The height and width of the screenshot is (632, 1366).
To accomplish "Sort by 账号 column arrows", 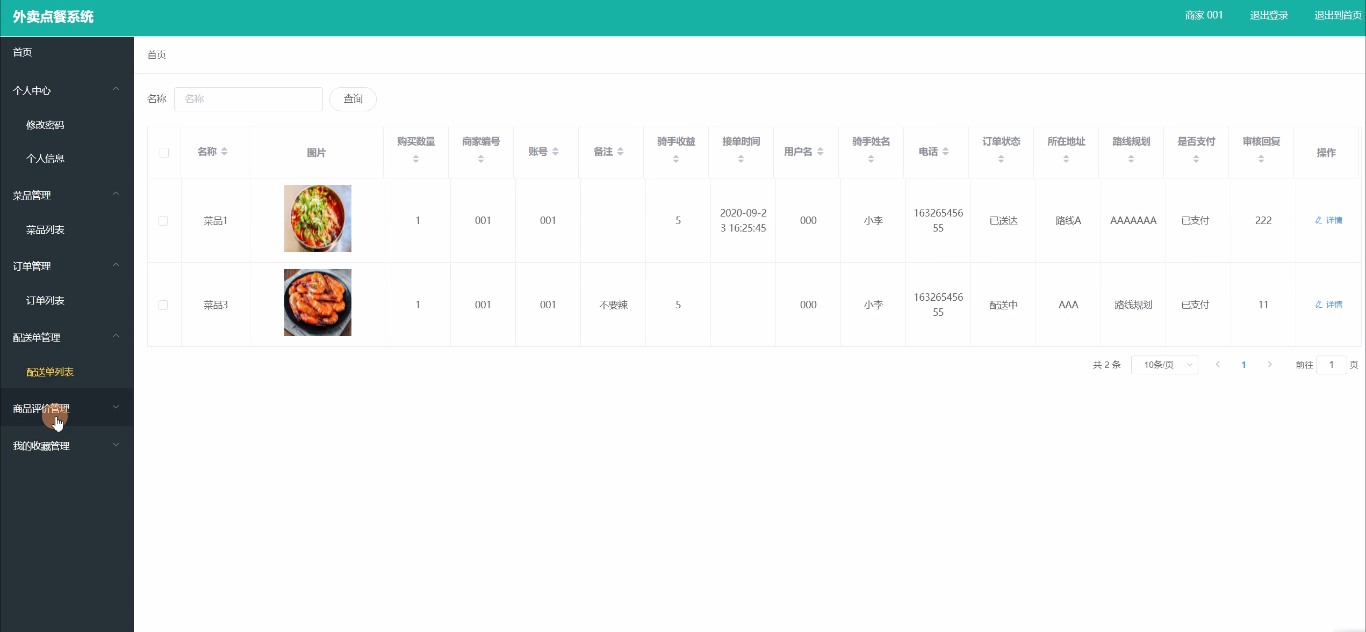I will [x=555, y=152].
